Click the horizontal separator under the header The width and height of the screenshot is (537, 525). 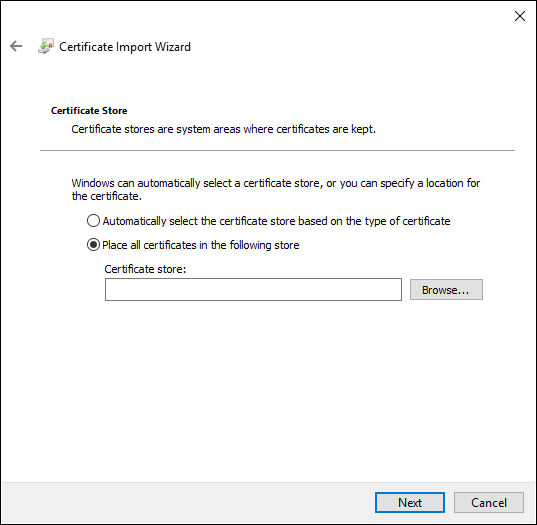pos(277,150)
